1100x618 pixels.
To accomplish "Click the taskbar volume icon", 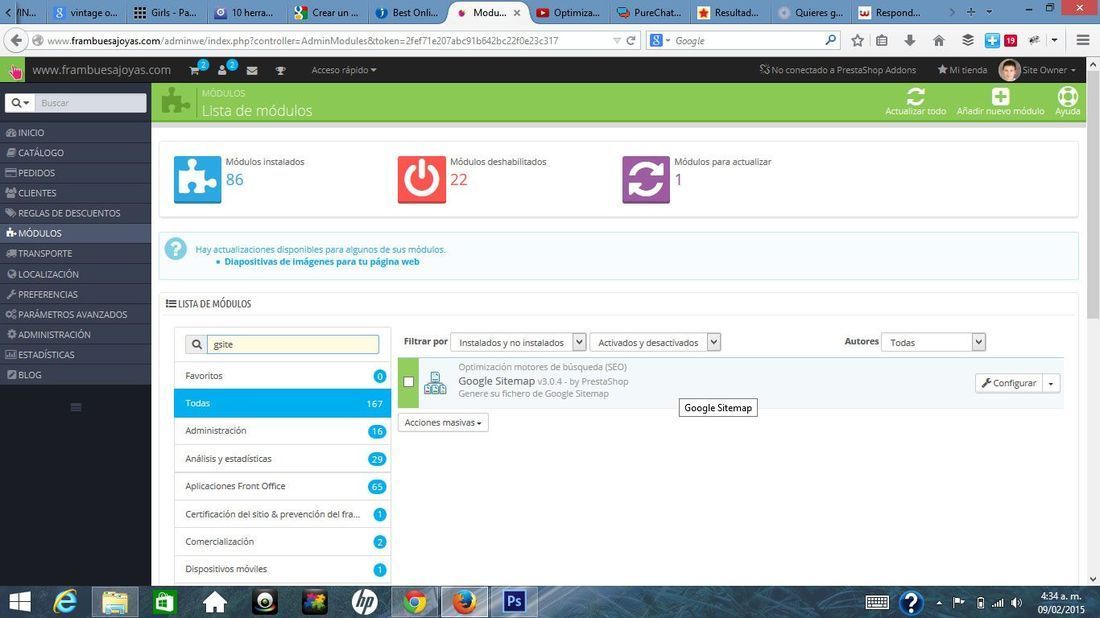I will pyautogui.click(x=1017, y=603).
